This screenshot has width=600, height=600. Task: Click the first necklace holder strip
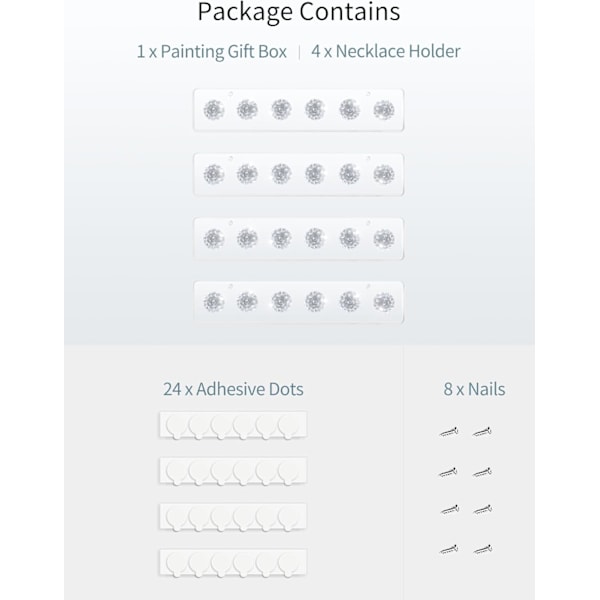[298, 110]
